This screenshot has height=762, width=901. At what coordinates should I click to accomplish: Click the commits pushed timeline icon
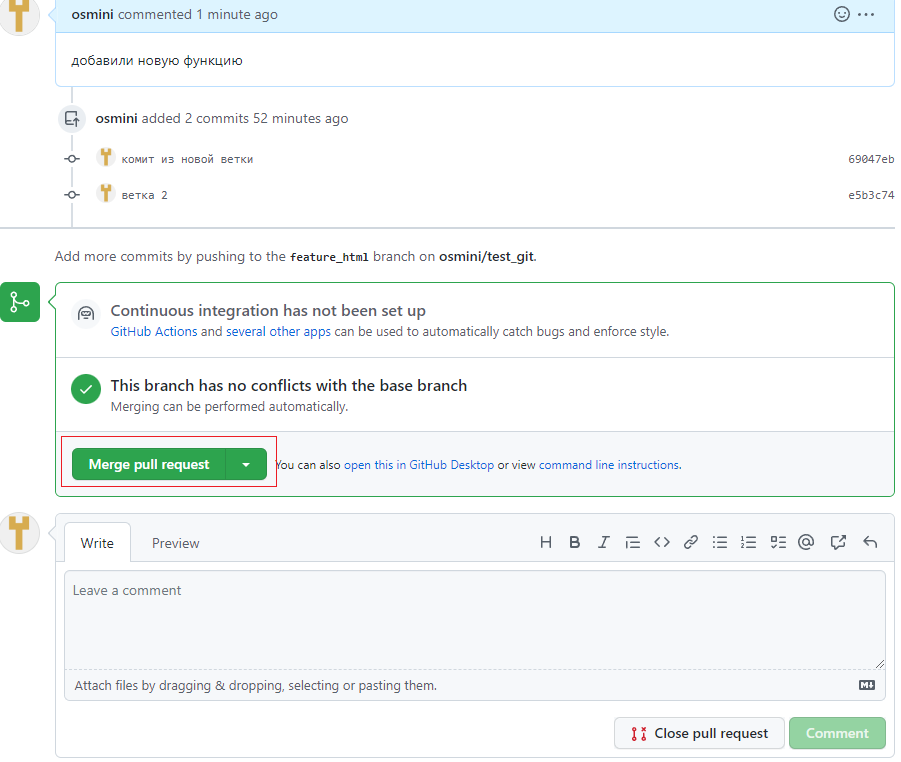point(72,119)
